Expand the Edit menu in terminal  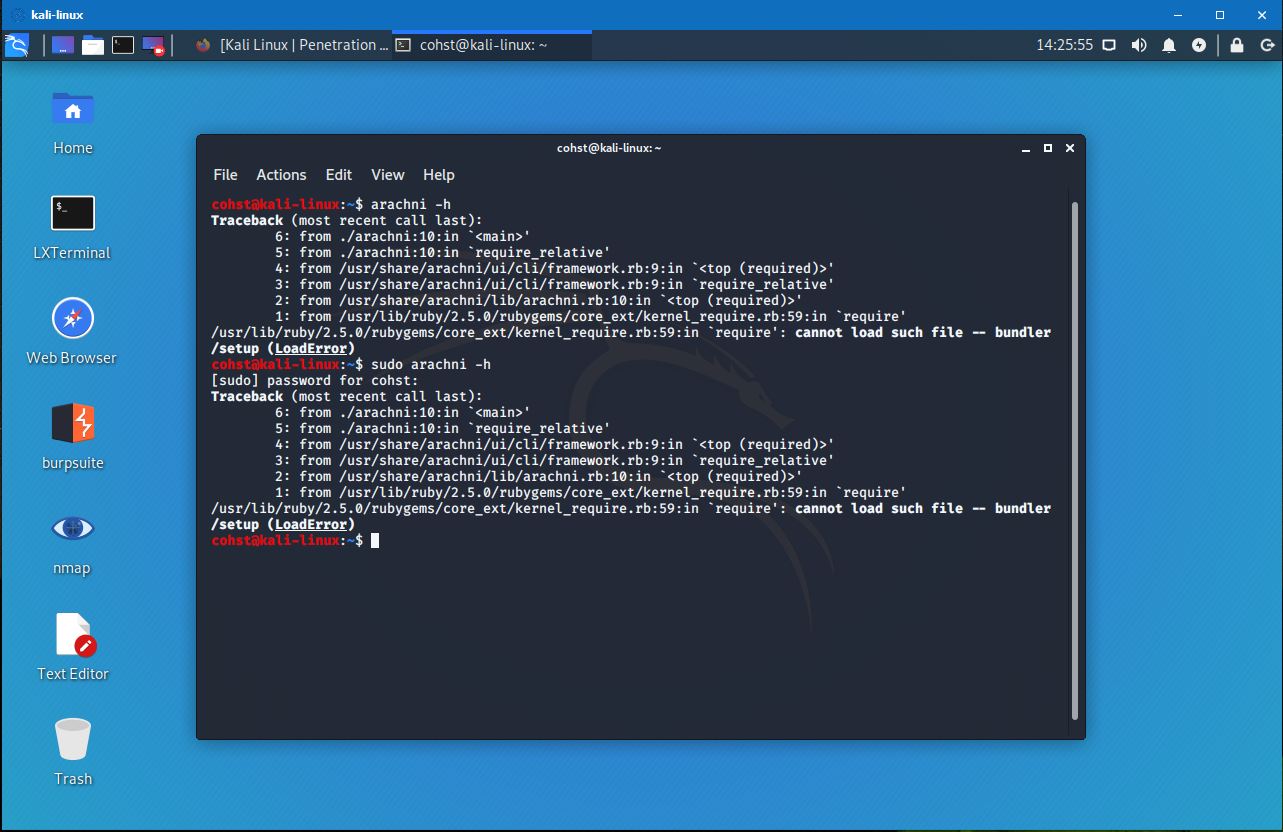pyautogui.click(x=339, y=175)
